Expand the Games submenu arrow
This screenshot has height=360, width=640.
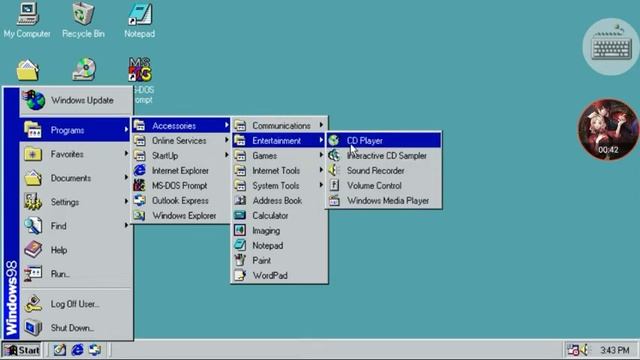[321, 155]
